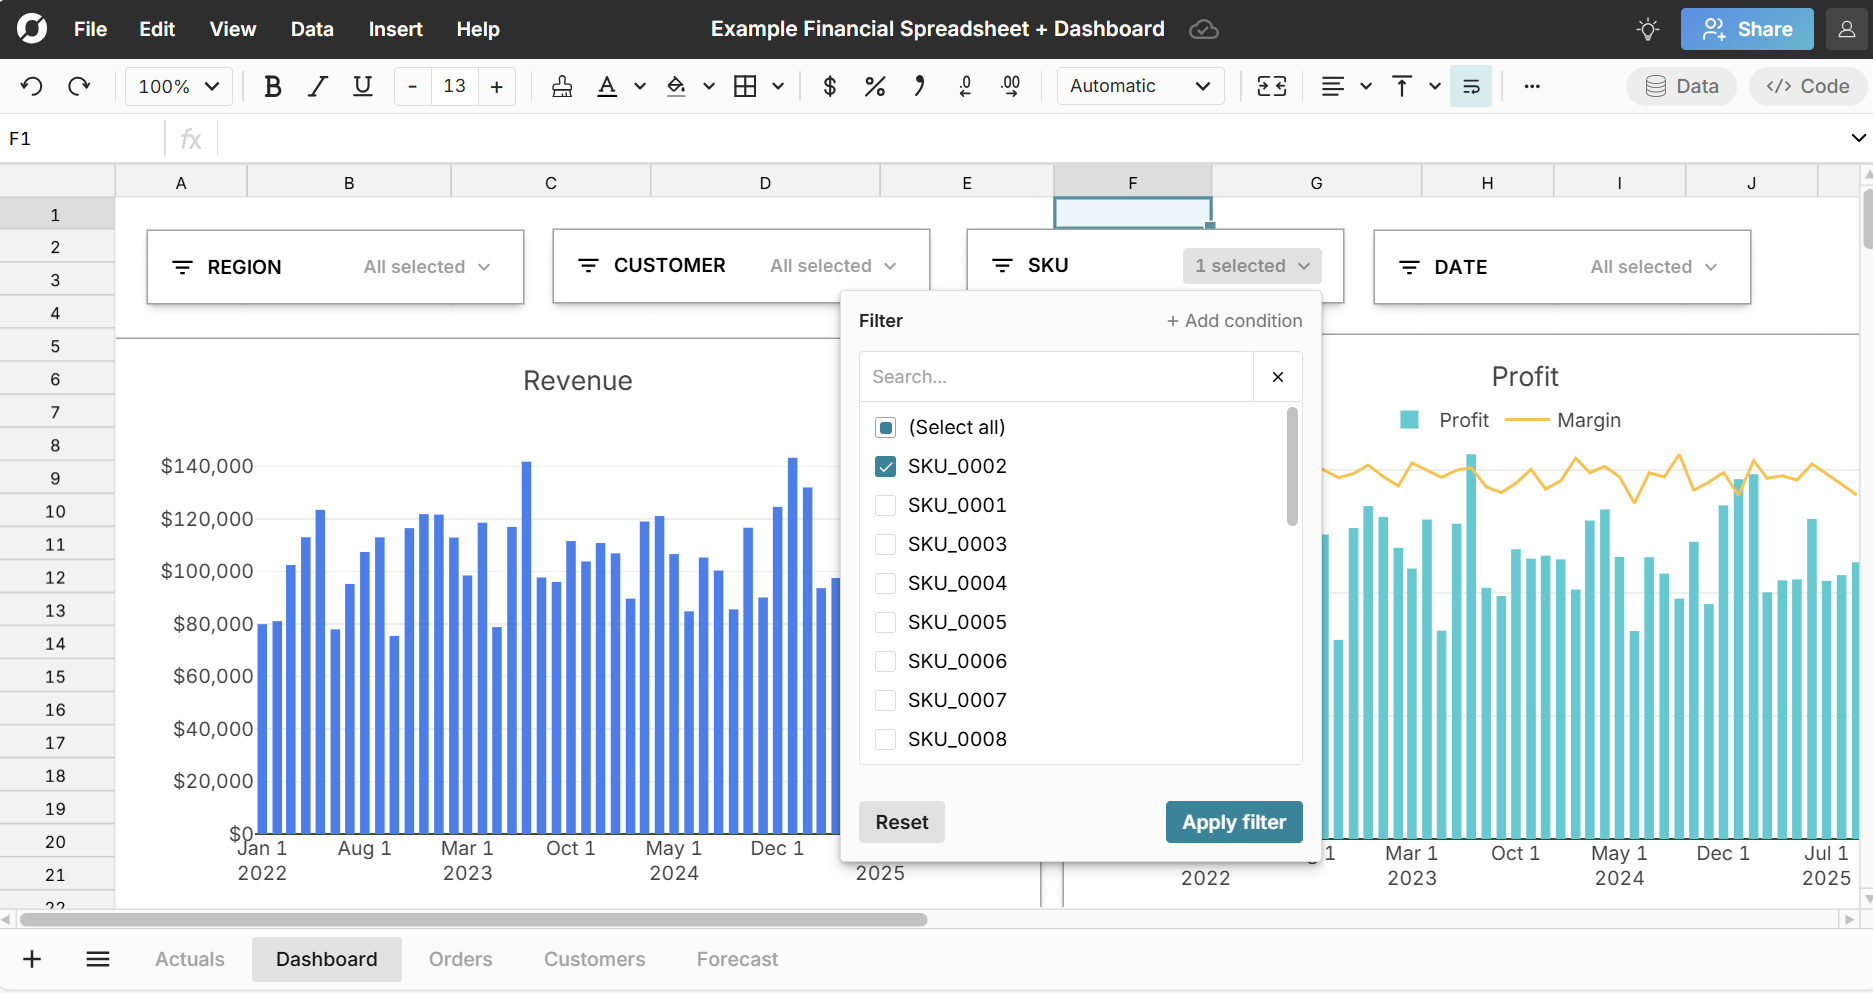Viewport: 1873px width, 993px height.
Task: Decrease decimal places
Action: pos(964,86)
